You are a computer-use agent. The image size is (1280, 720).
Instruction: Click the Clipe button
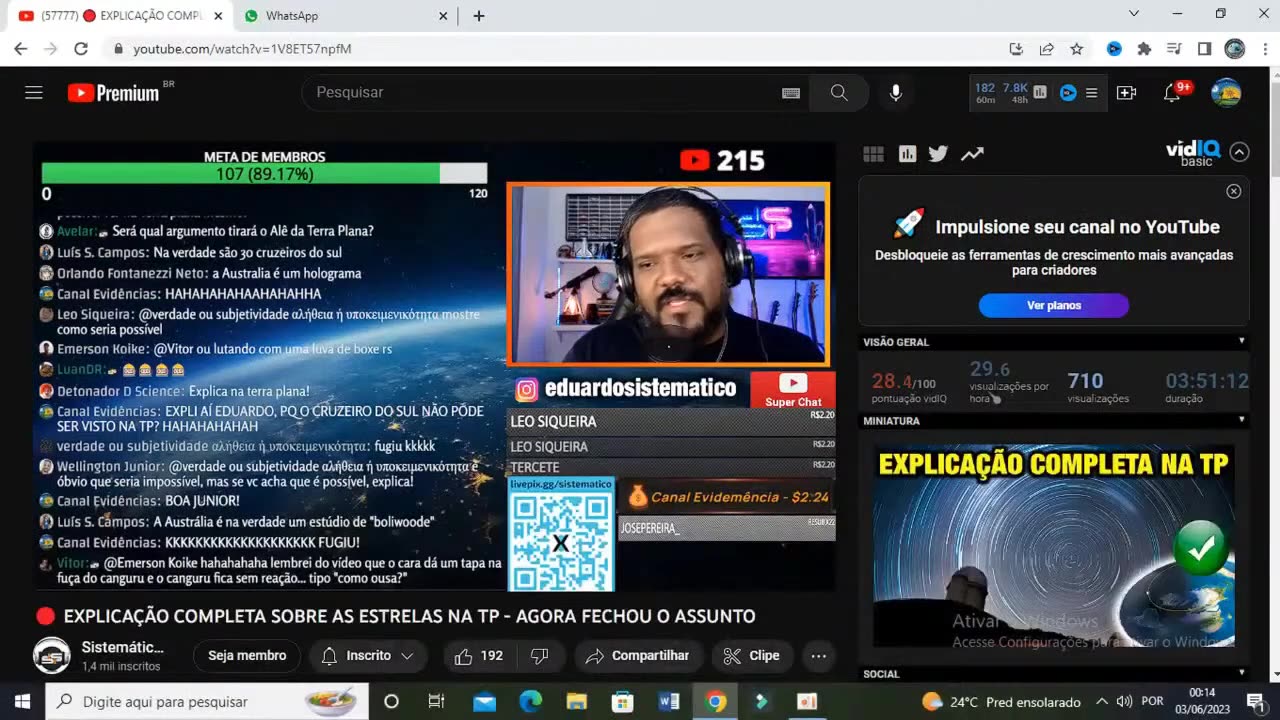tap(751, 656)
